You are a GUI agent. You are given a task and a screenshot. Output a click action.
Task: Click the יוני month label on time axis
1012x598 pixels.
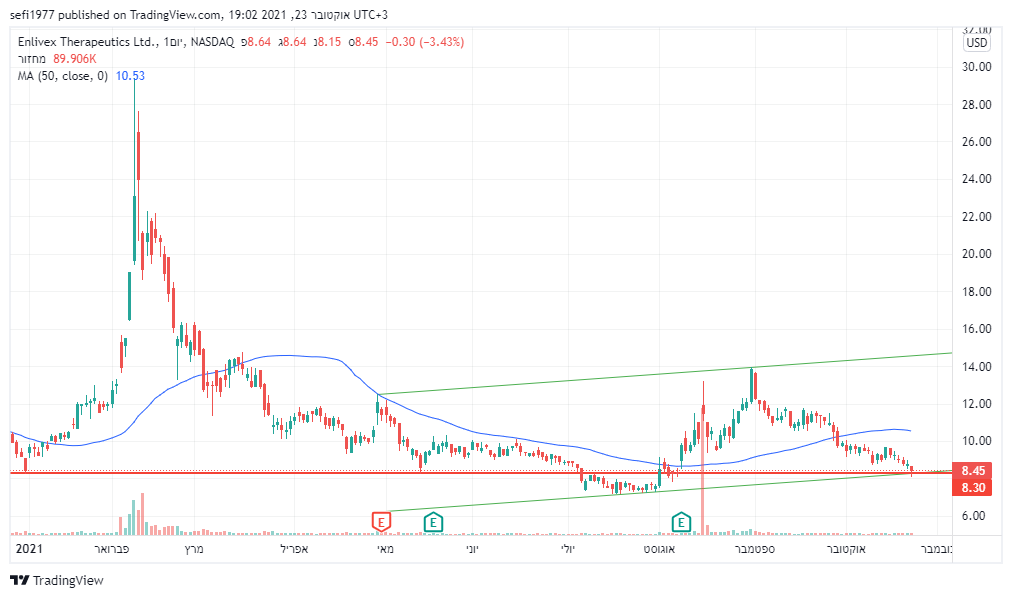(473, 549)
